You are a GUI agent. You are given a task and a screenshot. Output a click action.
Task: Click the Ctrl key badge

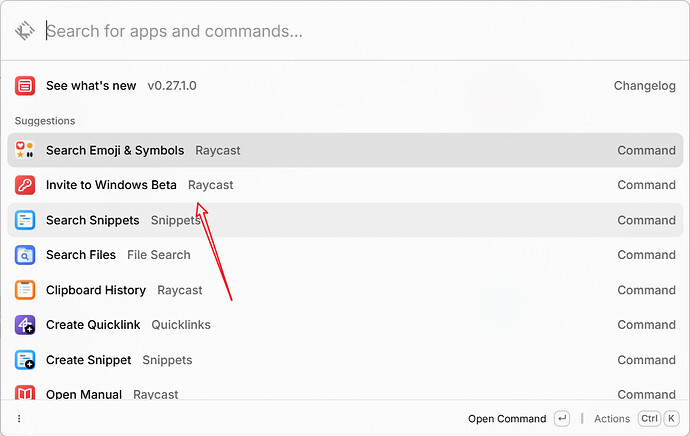649,418
